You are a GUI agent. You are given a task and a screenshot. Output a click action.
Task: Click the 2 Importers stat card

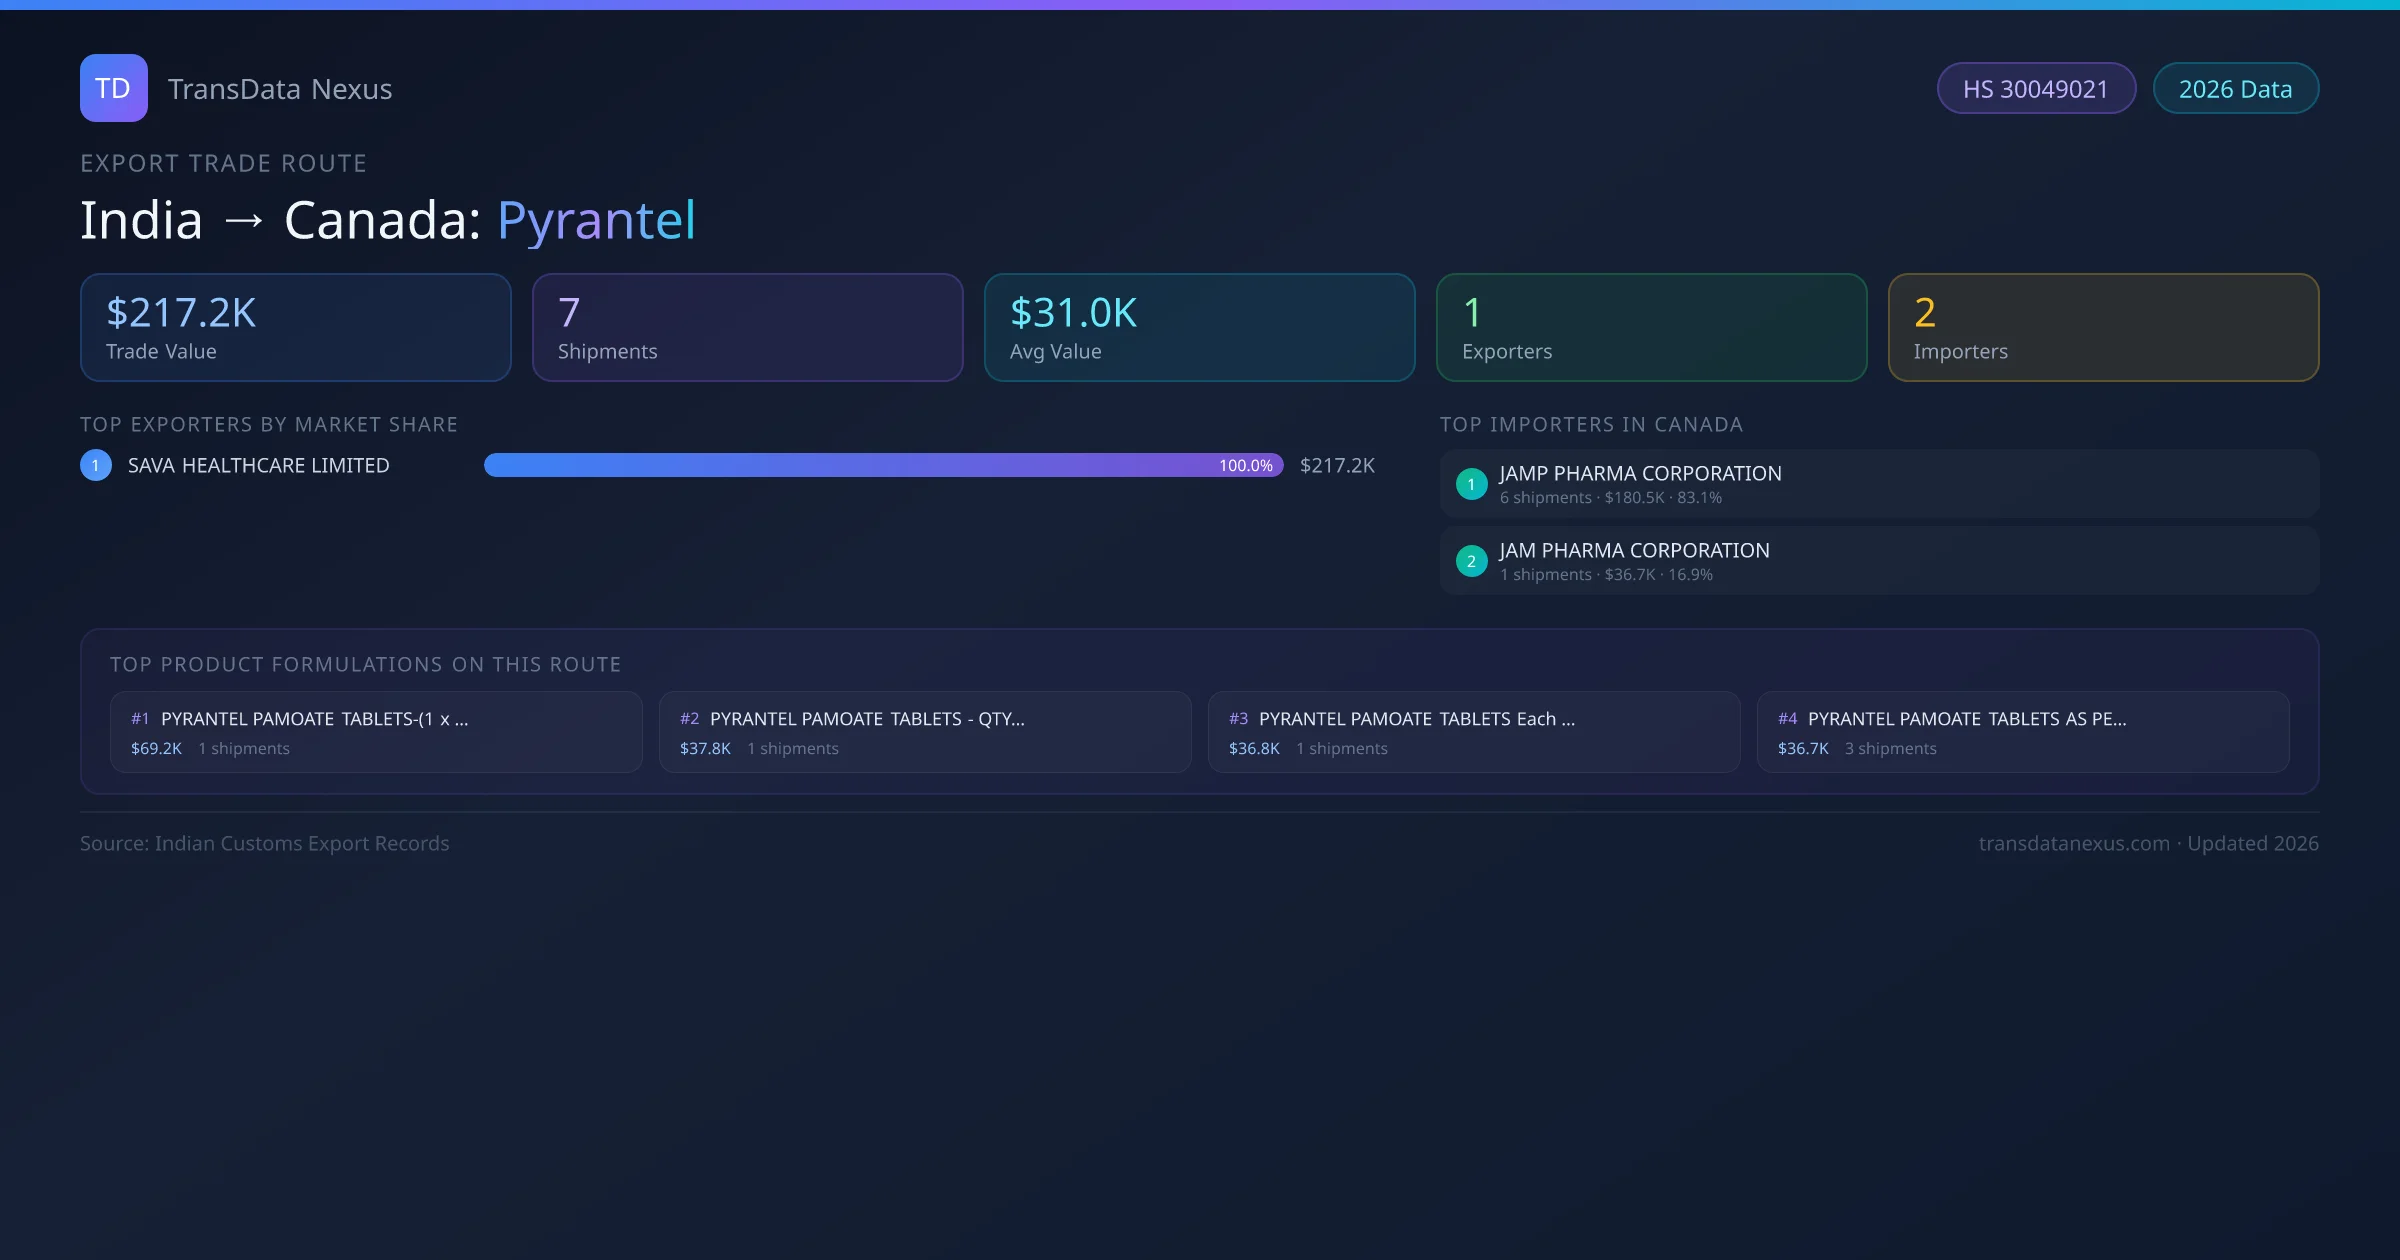(2103, 328)
